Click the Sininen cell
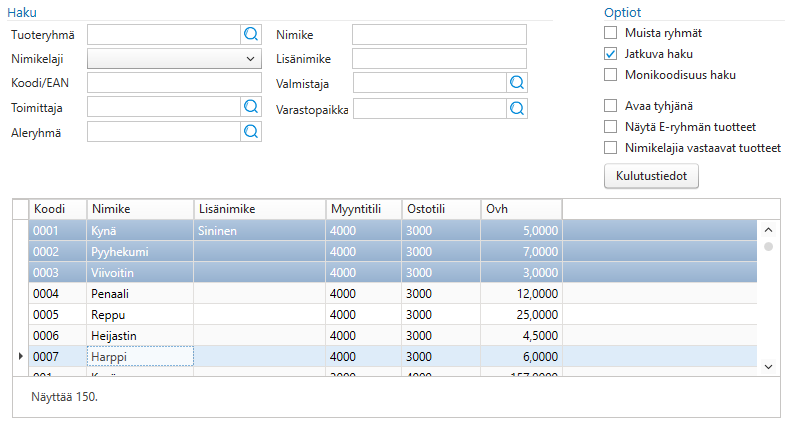This screenshot has height=421, width=785. 259,231
